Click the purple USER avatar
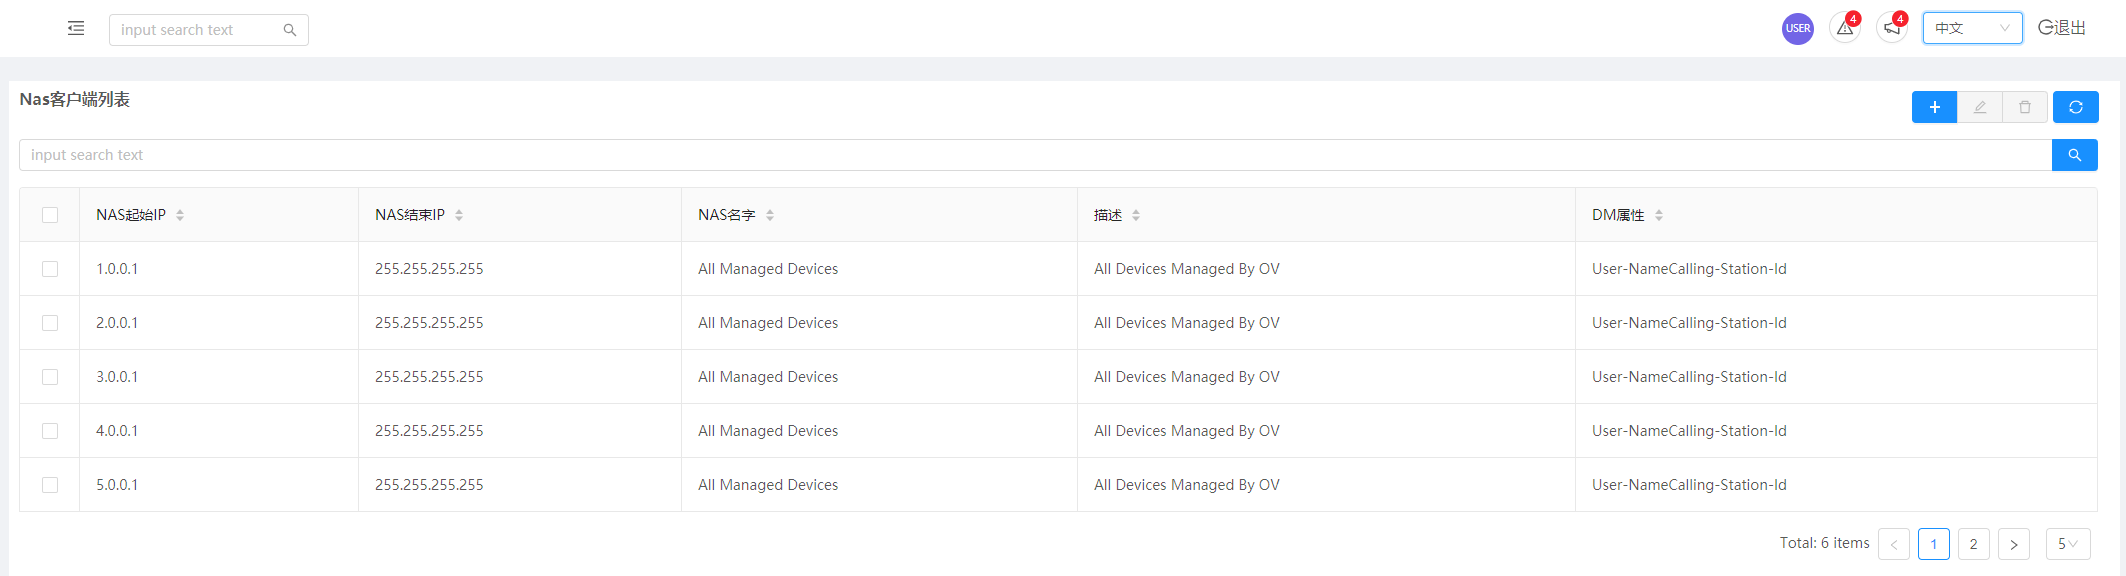Screen dimensions: 2126x576 point(1798,28)
